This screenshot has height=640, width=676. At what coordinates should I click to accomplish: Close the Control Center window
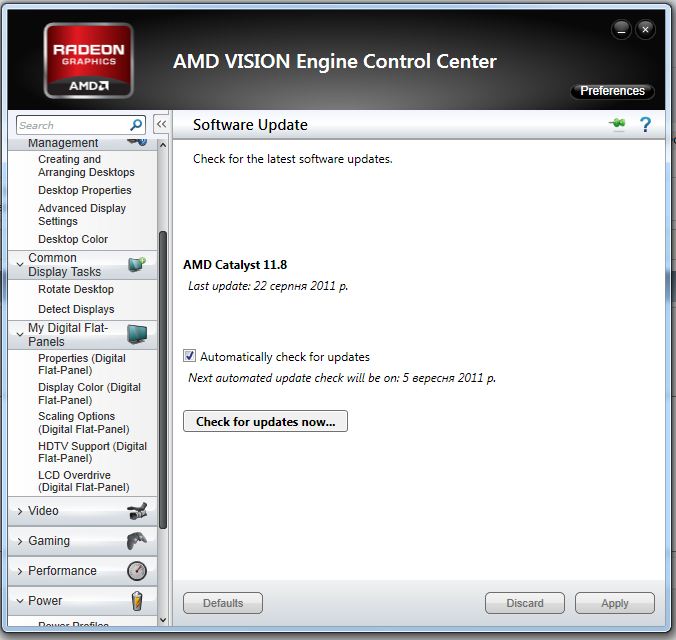pos(645,30)
